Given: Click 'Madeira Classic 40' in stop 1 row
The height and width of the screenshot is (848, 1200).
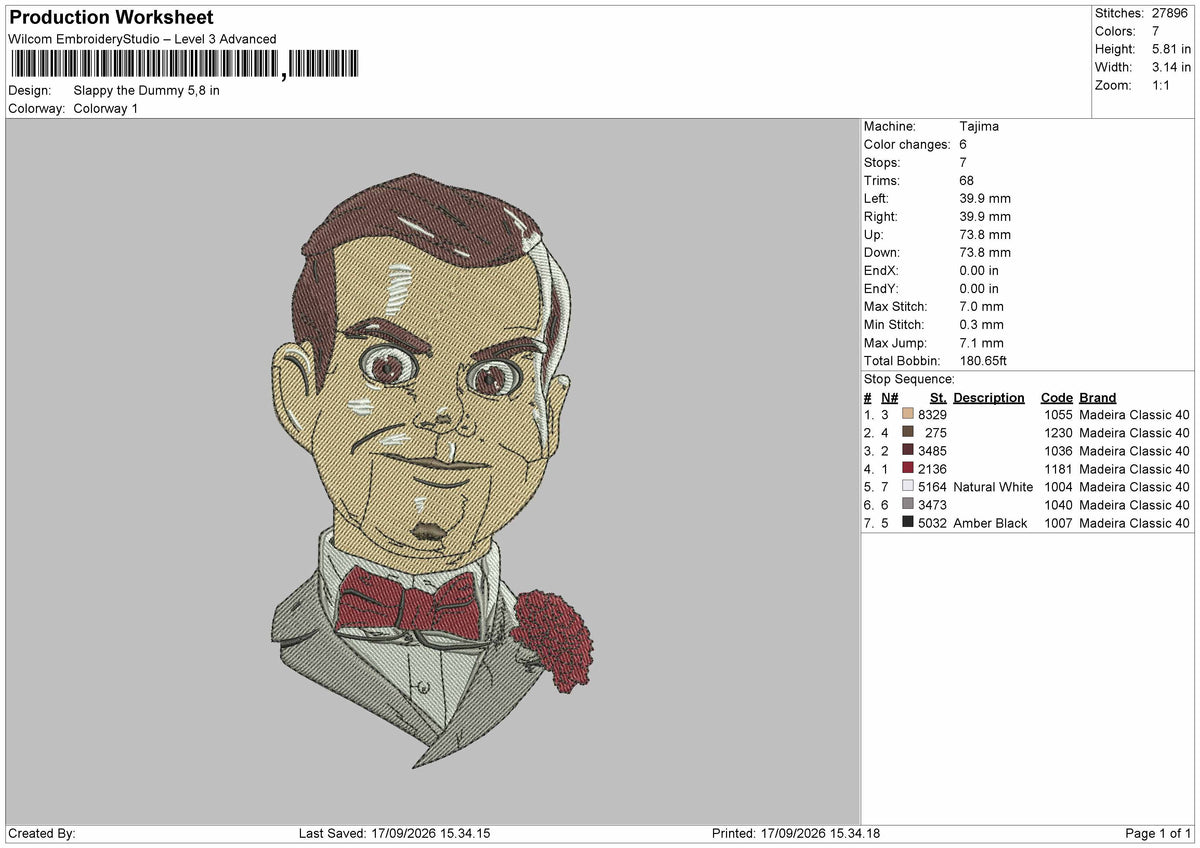Looking at the screenshot, I should coord(1135,415).
